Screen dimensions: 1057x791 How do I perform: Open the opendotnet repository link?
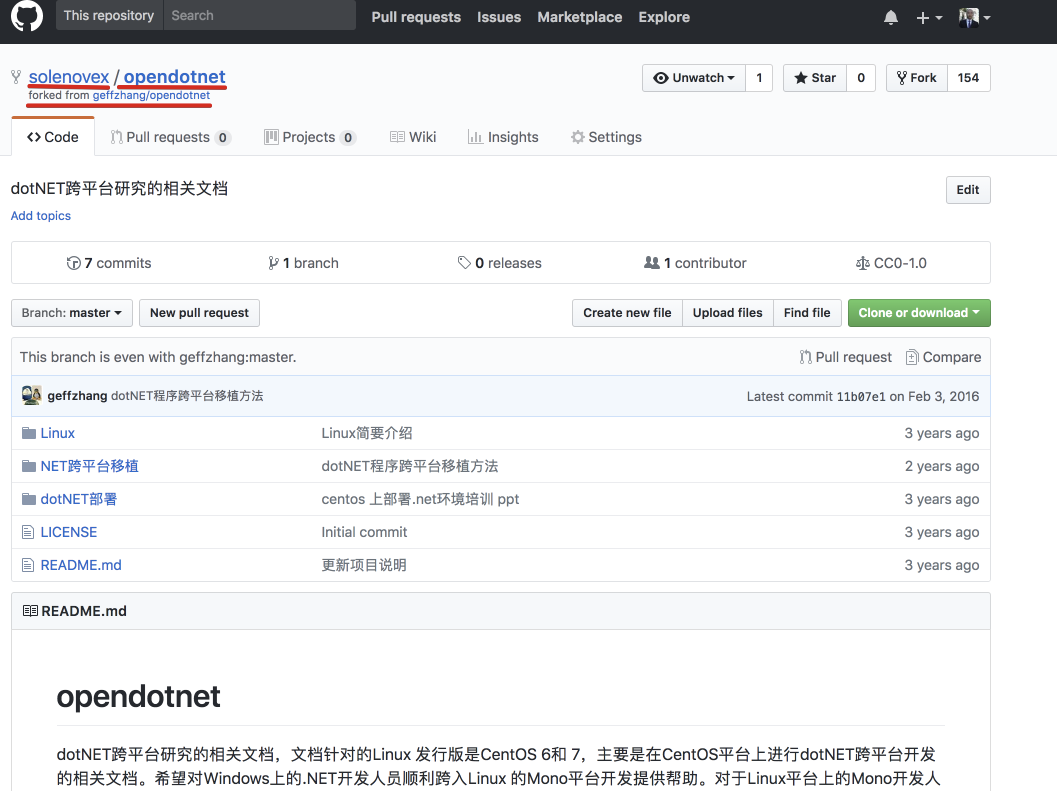point(175,77)
